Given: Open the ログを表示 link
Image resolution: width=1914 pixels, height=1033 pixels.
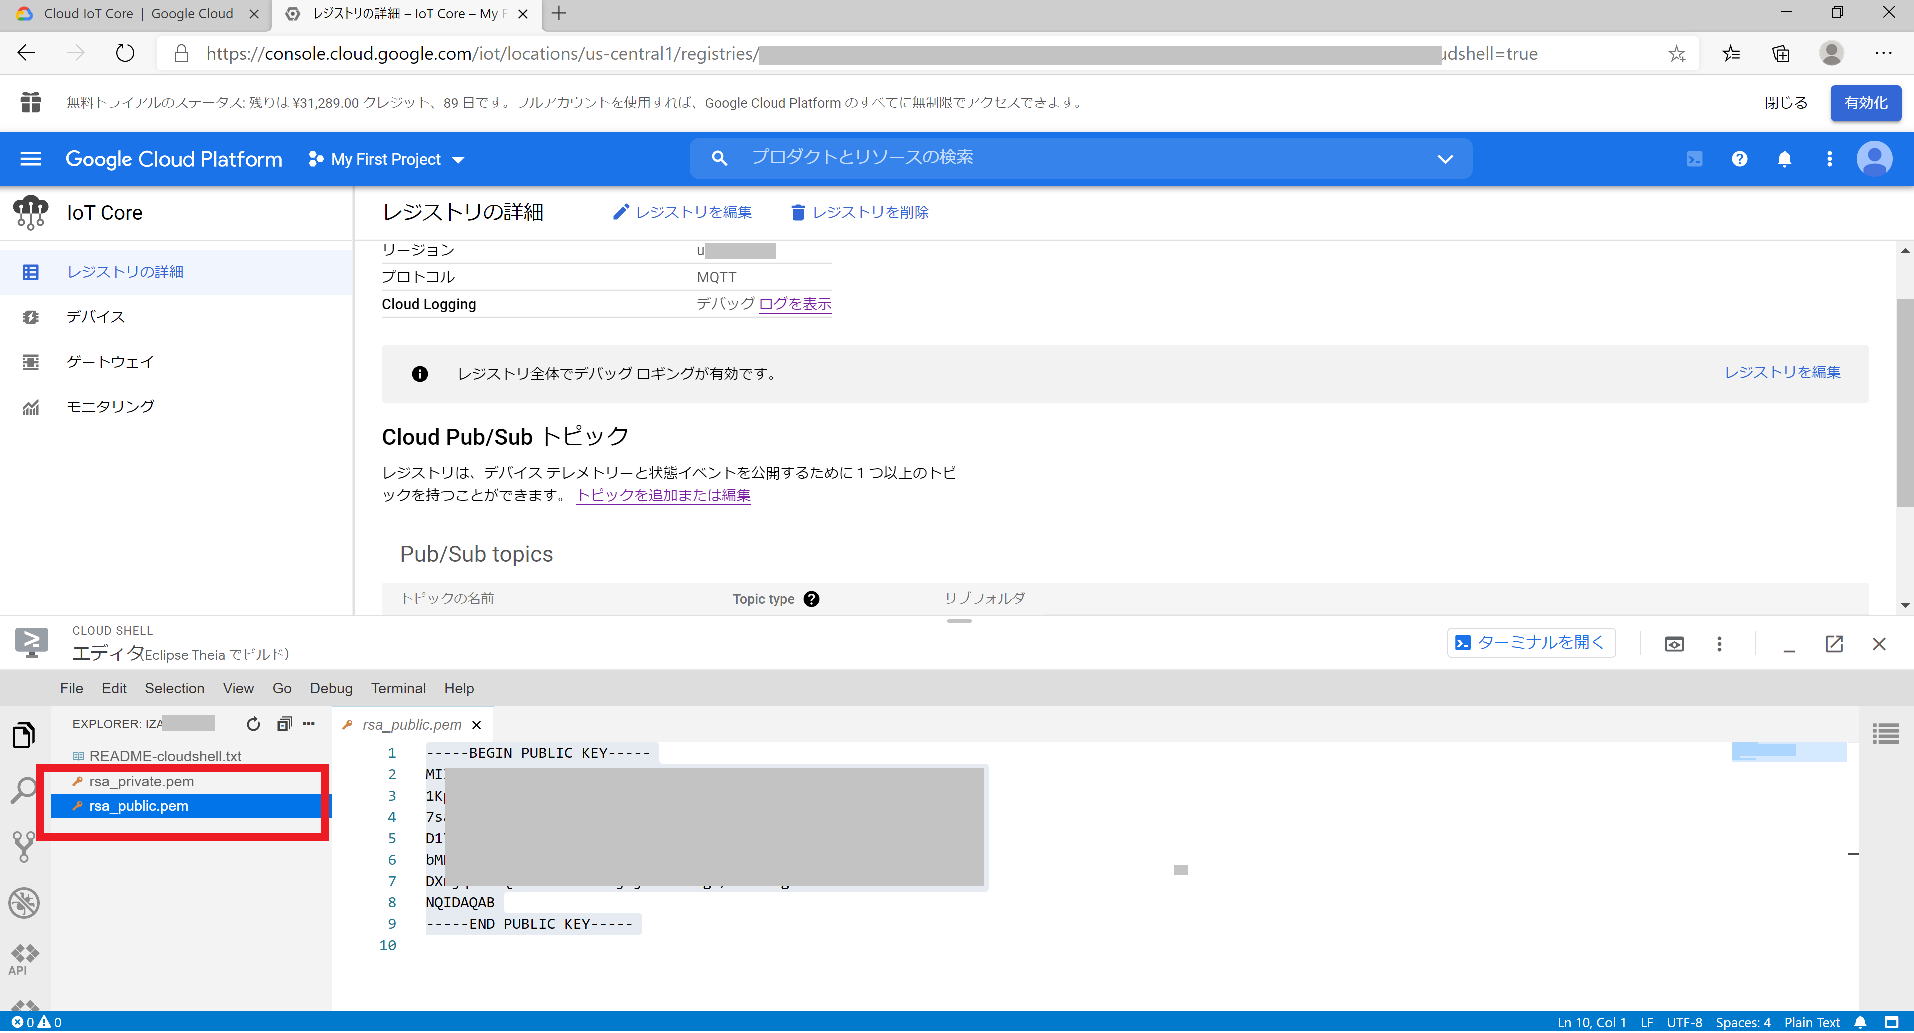Looking at the screenshot, I should coord(795,304).
